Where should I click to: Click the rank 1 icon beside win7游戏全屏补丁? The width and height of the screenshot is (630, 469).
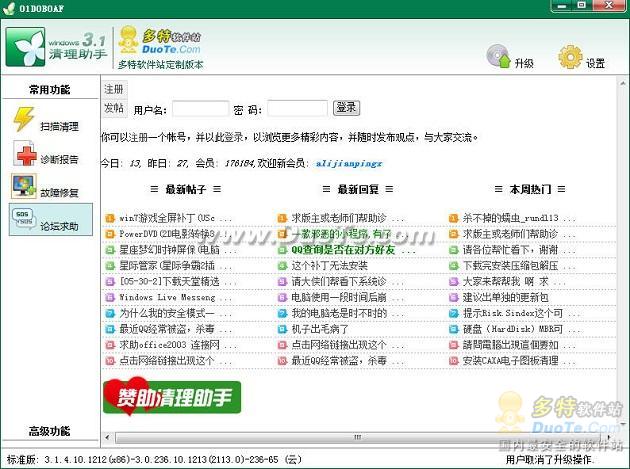(110, 218)
